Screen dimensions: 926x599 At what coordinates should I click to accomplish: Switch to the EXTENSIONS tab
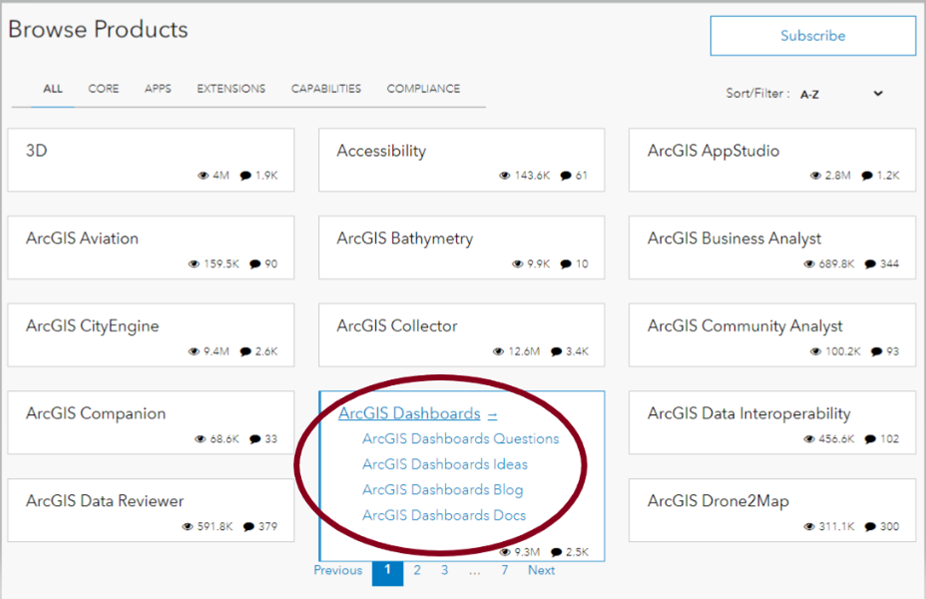click(231, 89)
